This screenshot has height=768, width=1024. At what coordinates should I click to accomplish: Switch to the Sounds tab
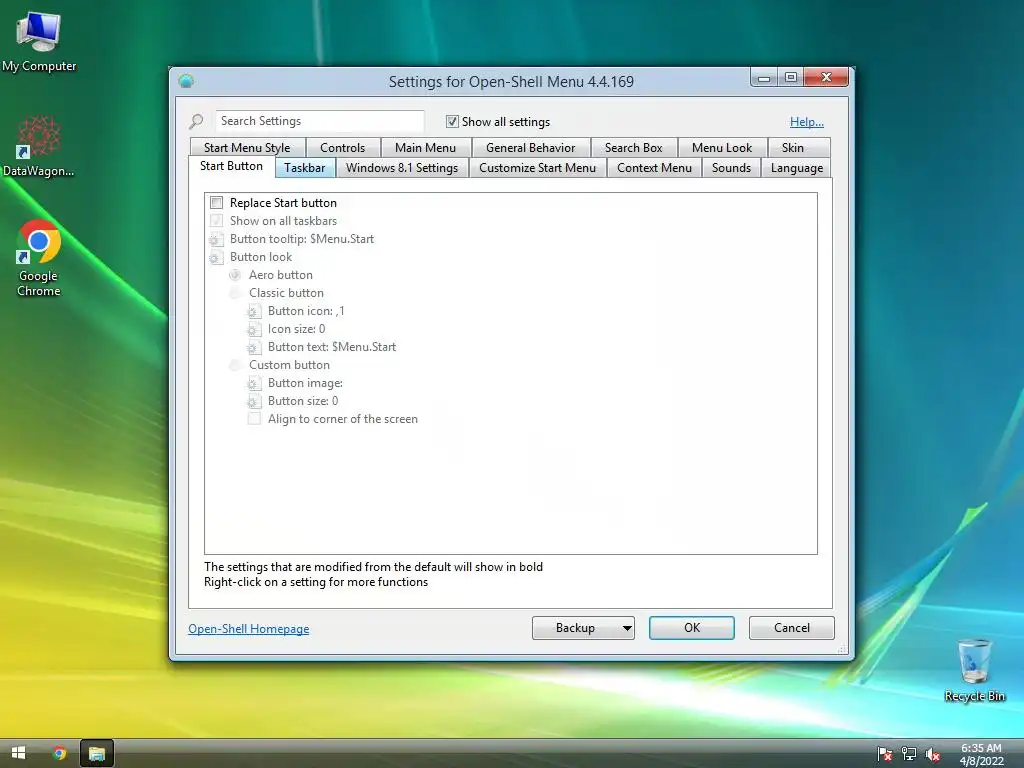731,168
